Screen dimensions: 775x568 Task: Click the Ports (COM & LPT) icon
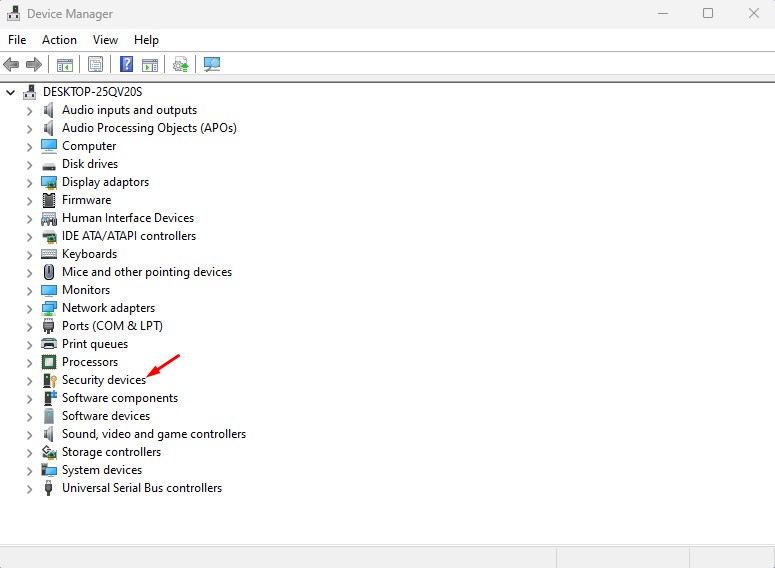click(x=48, y=326)
